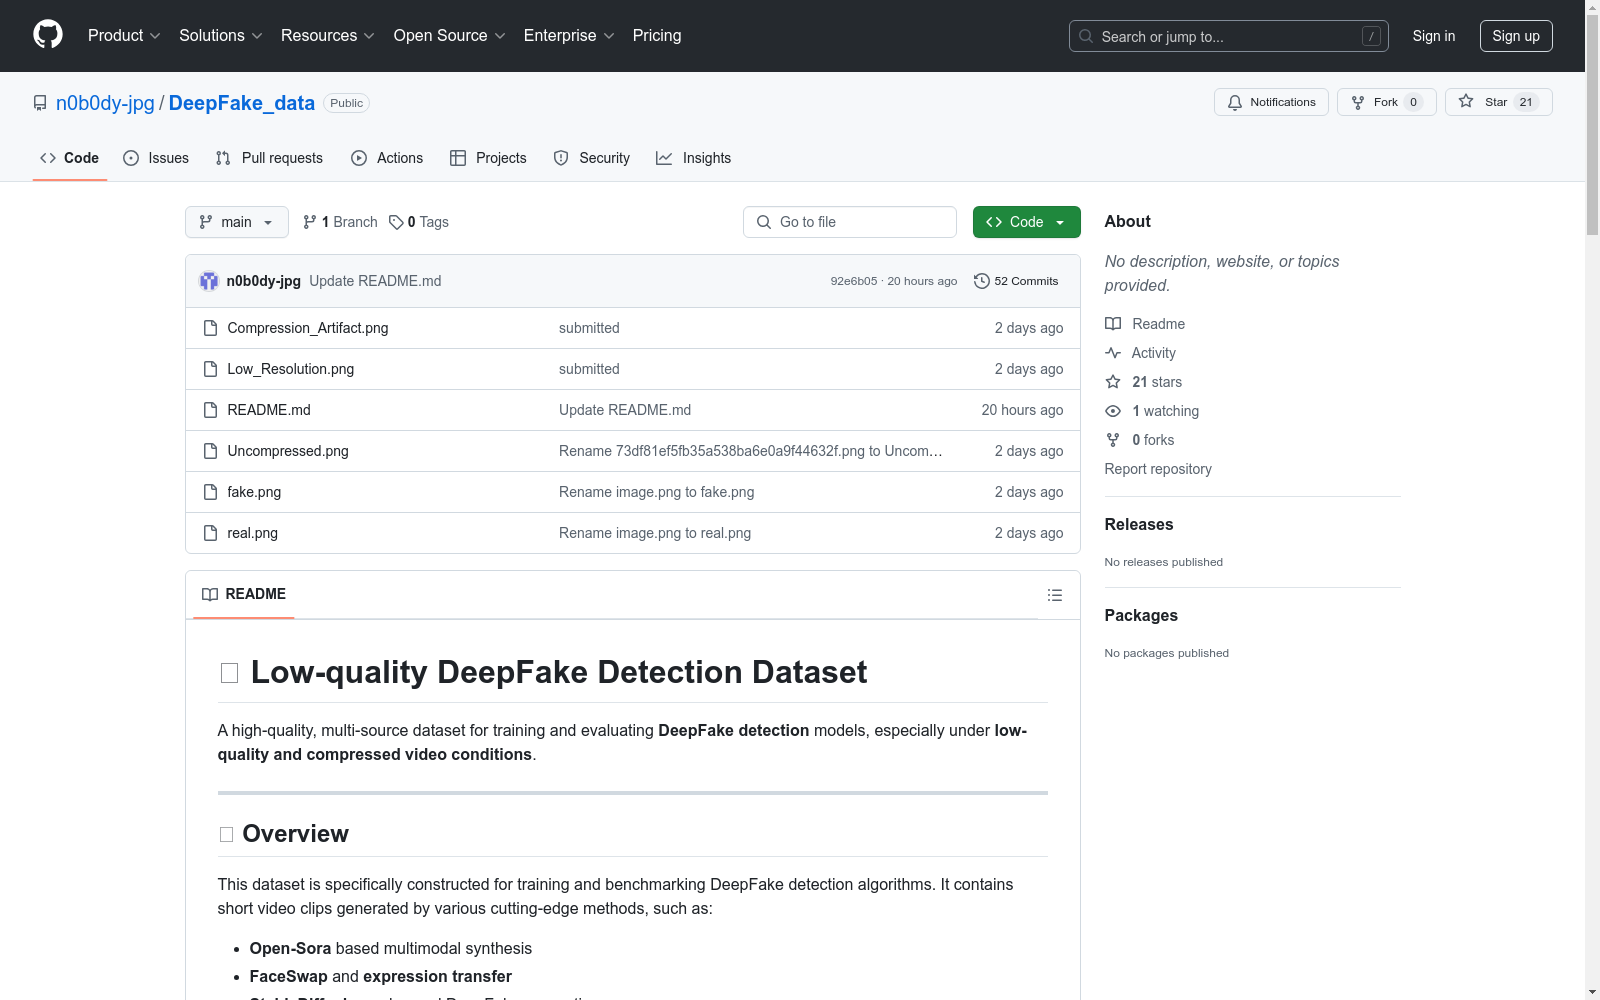Select the README tab in file viewer
Screen dimensions: 1600x1000
point(244,594)
